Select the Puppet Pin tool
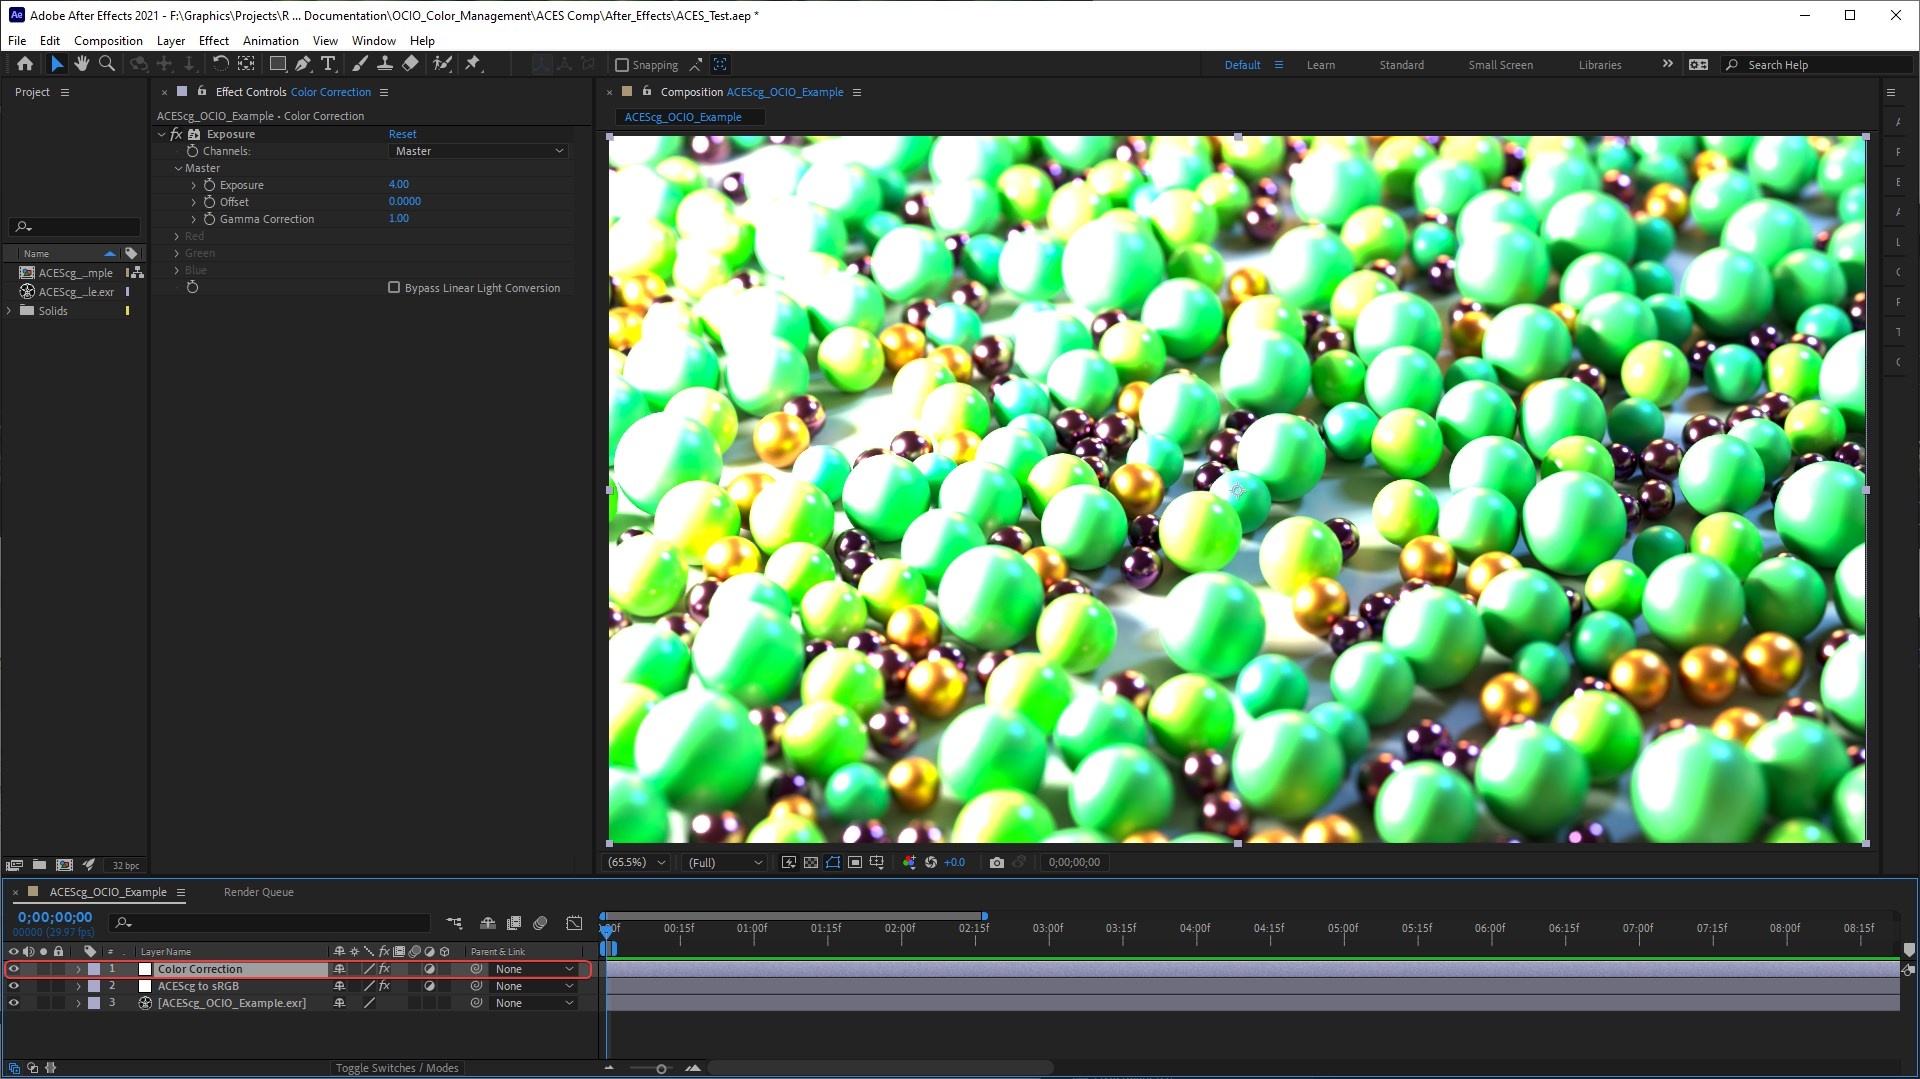The image size is (1920, 1079). 473,64
